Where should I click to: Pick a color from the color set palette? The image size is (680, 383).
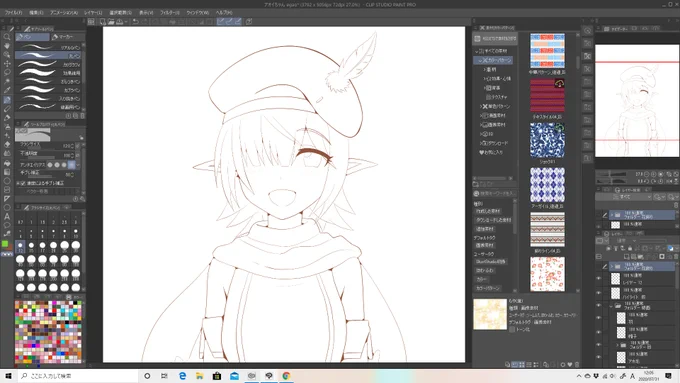click(x=48, y=332)
